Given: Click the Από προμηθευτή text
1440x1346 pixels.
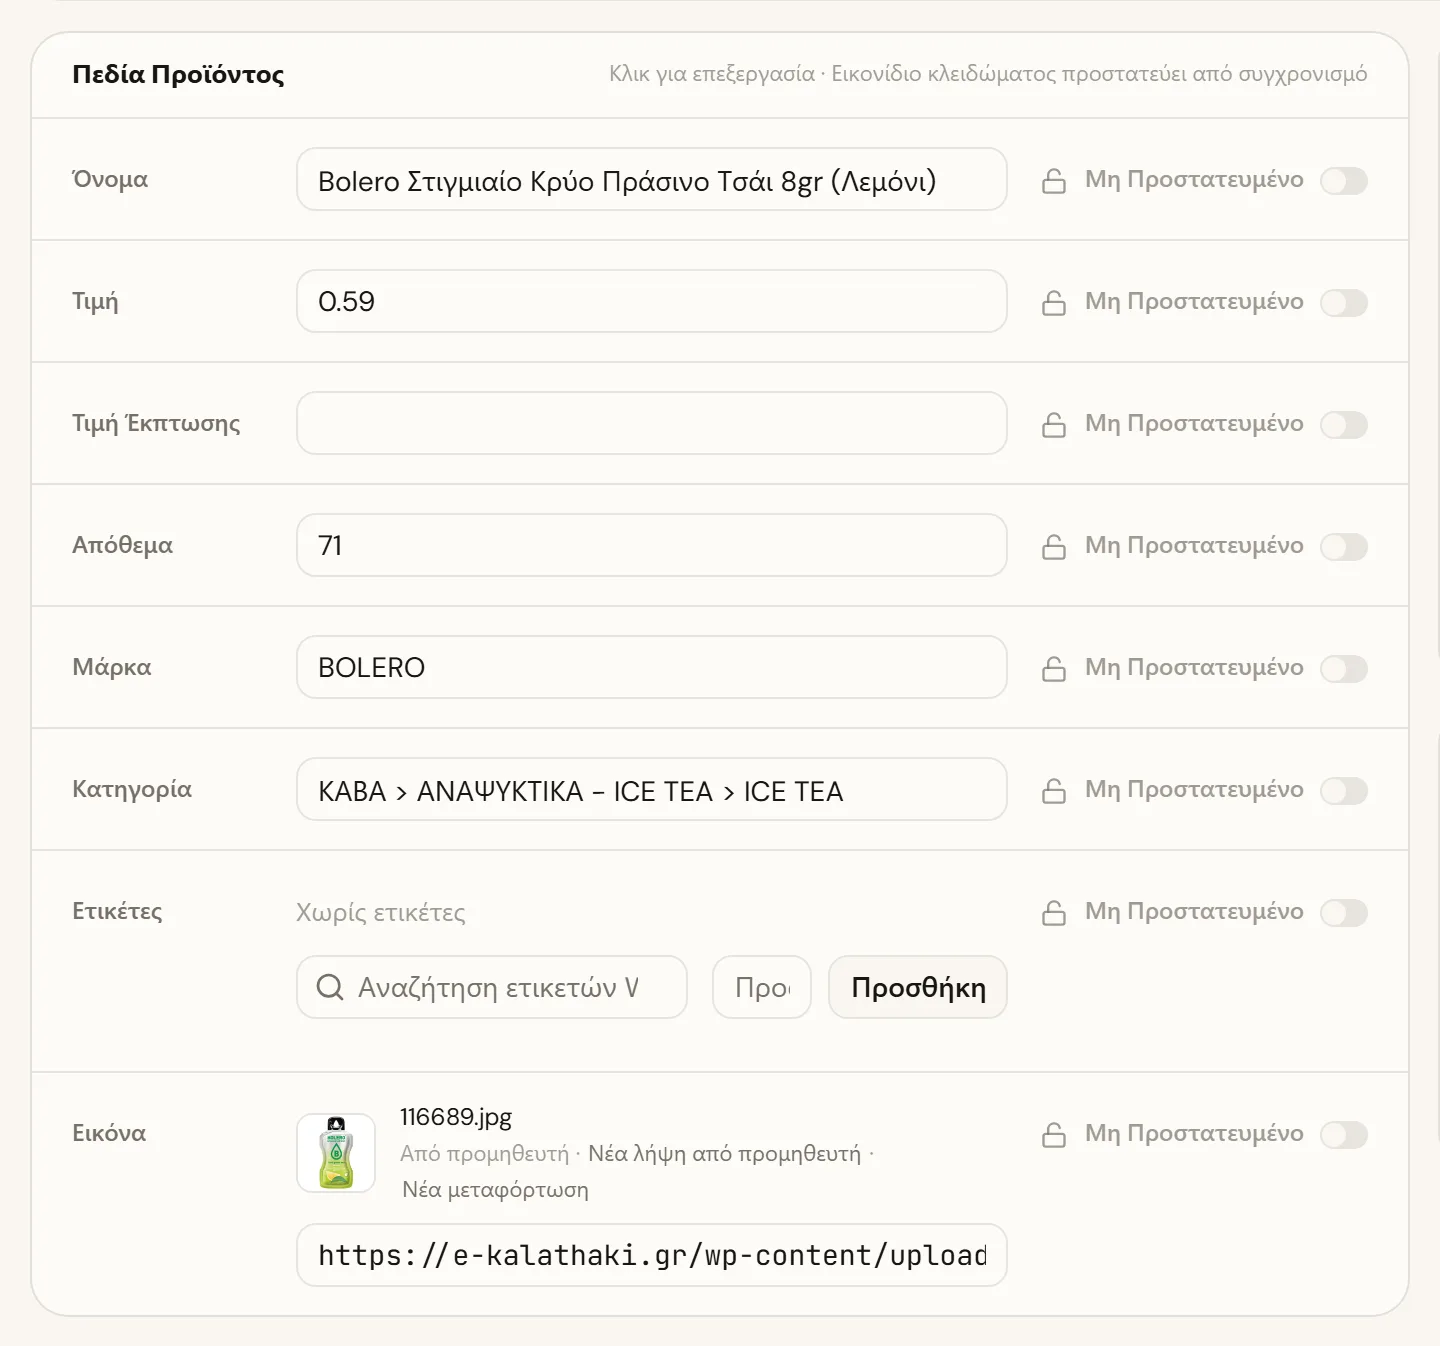Looking at the screenshot, I should click(484, 1154).
